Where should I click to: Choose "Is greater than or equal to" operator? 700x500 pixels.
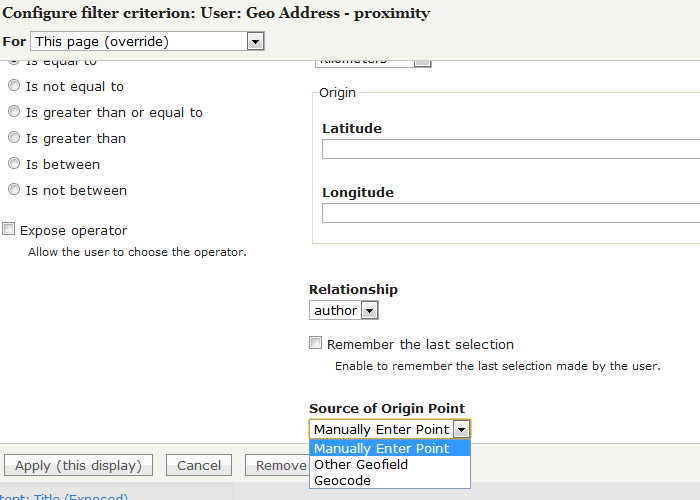(x=14, y=113)
